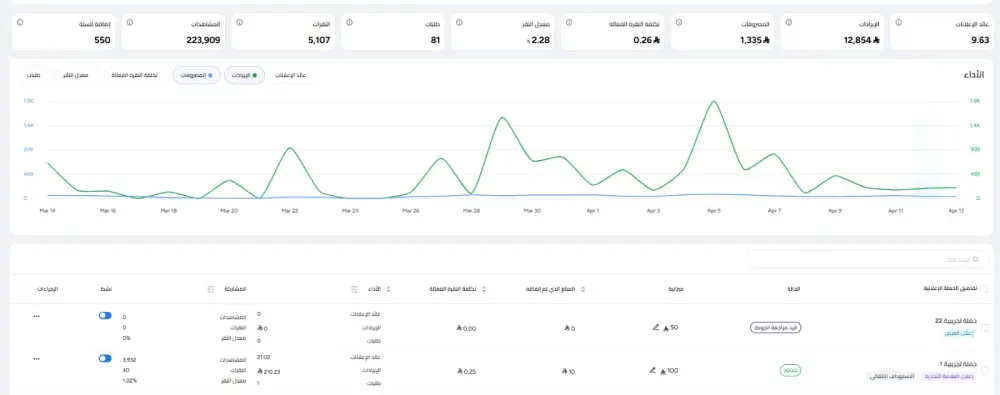The image size is (1000, 395).
Task: Click the الحالة column header
Action: tap(794, 289)
